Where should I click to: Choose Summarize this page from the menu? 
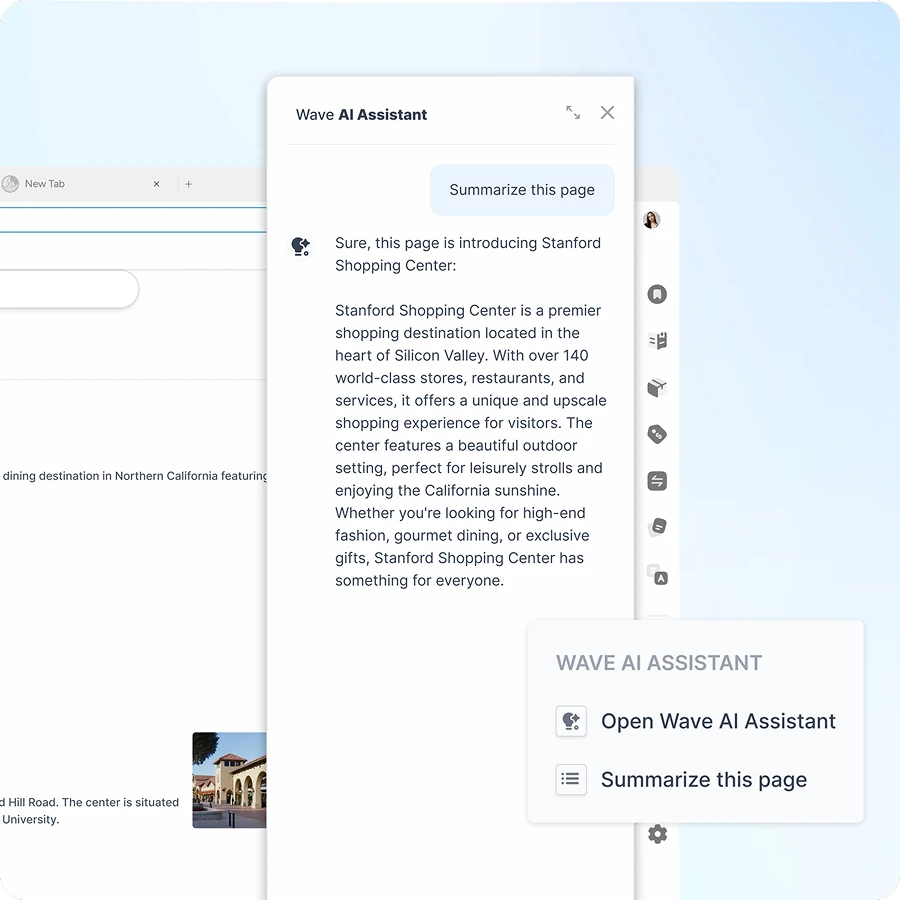[703, 780]
